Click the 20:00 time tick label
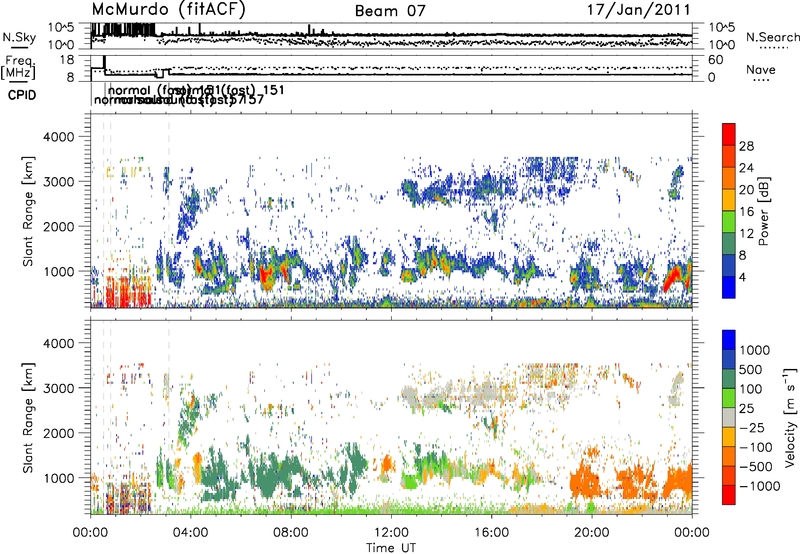 tap(592, 533)
